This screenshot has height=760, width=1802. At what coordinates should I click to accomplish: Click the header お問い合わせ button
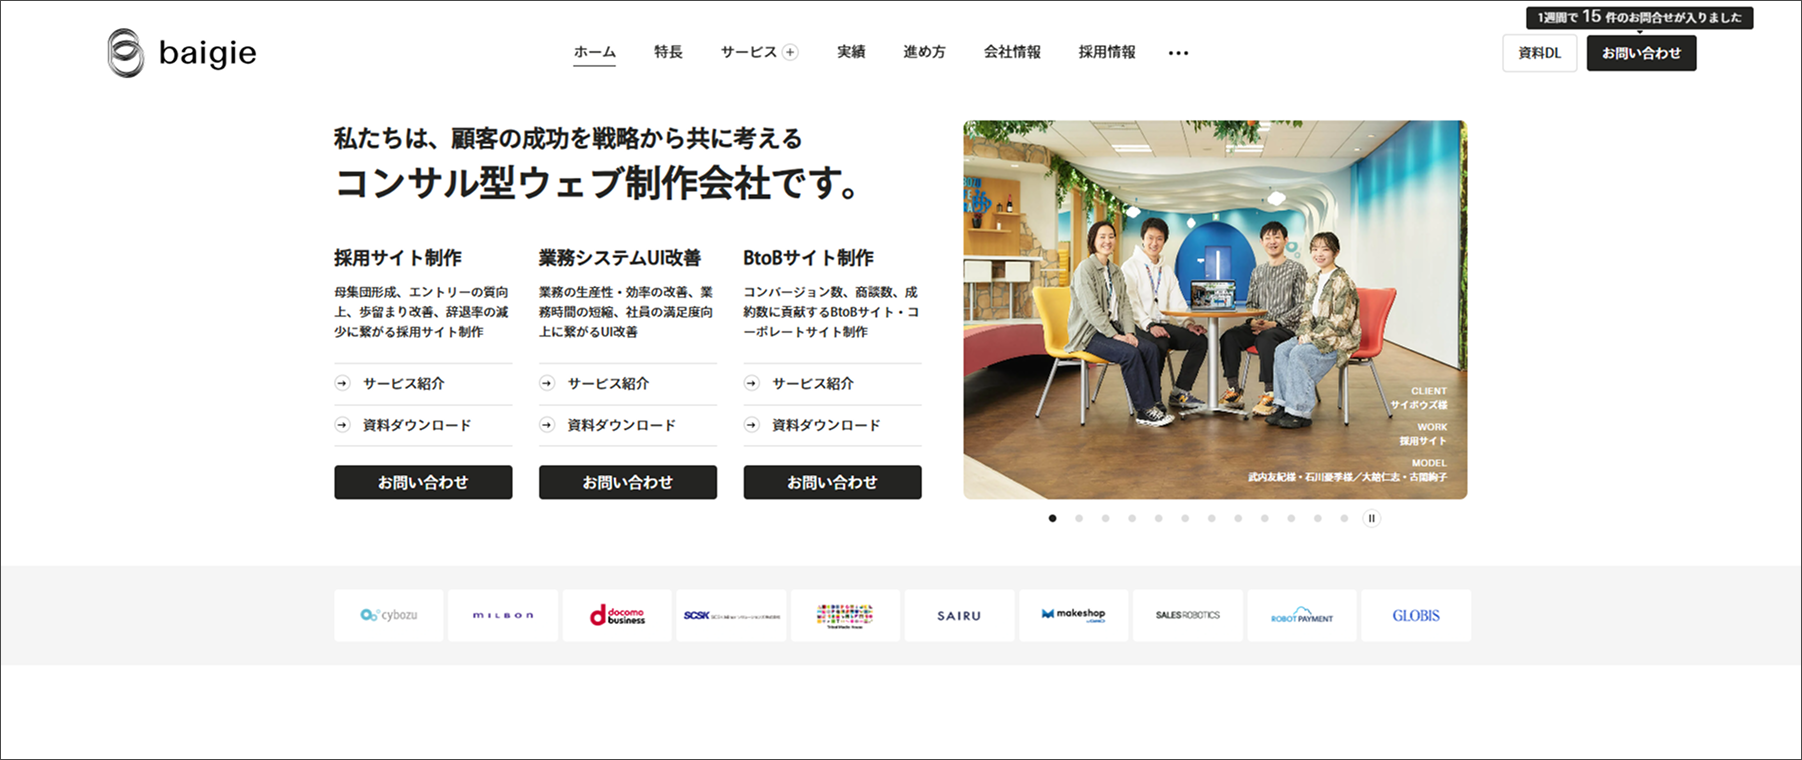click(x=1641, y=53)
